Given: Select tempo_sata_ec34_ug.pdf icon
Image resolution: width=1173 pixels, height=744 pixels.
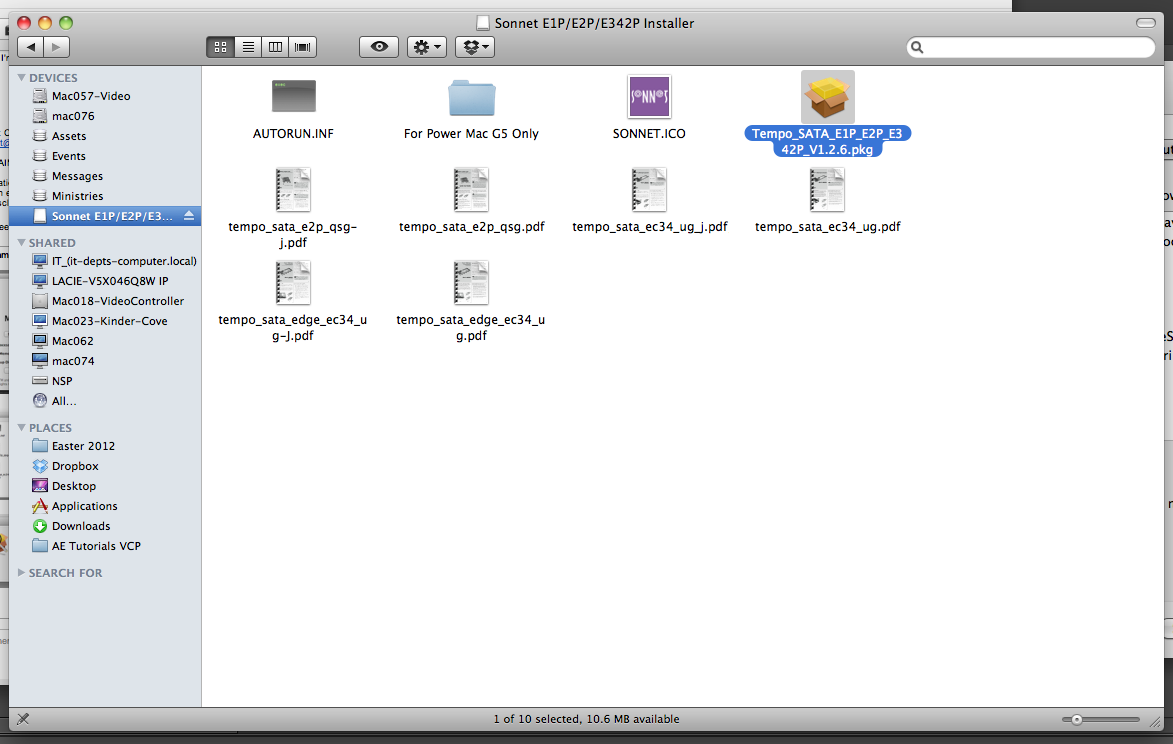Looking at the screenshot, I should point(827,190).
